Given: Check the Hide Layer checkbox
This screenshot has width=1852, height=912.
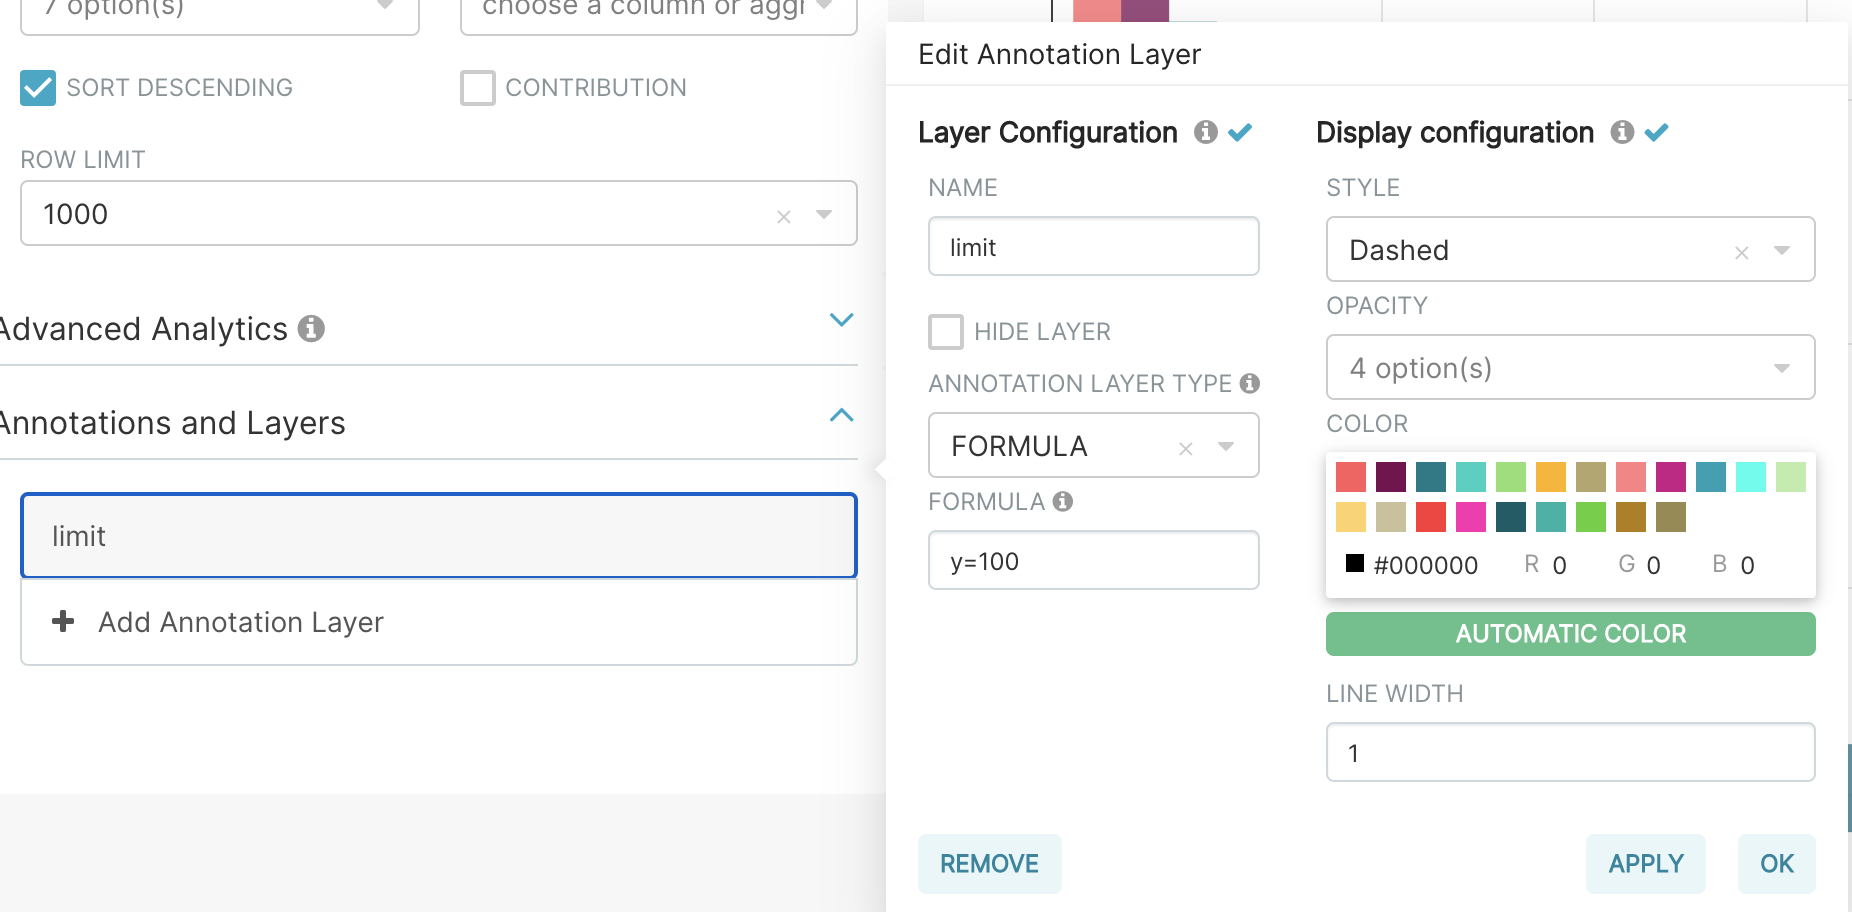Looking at the screenshot, I should point(945,331).
